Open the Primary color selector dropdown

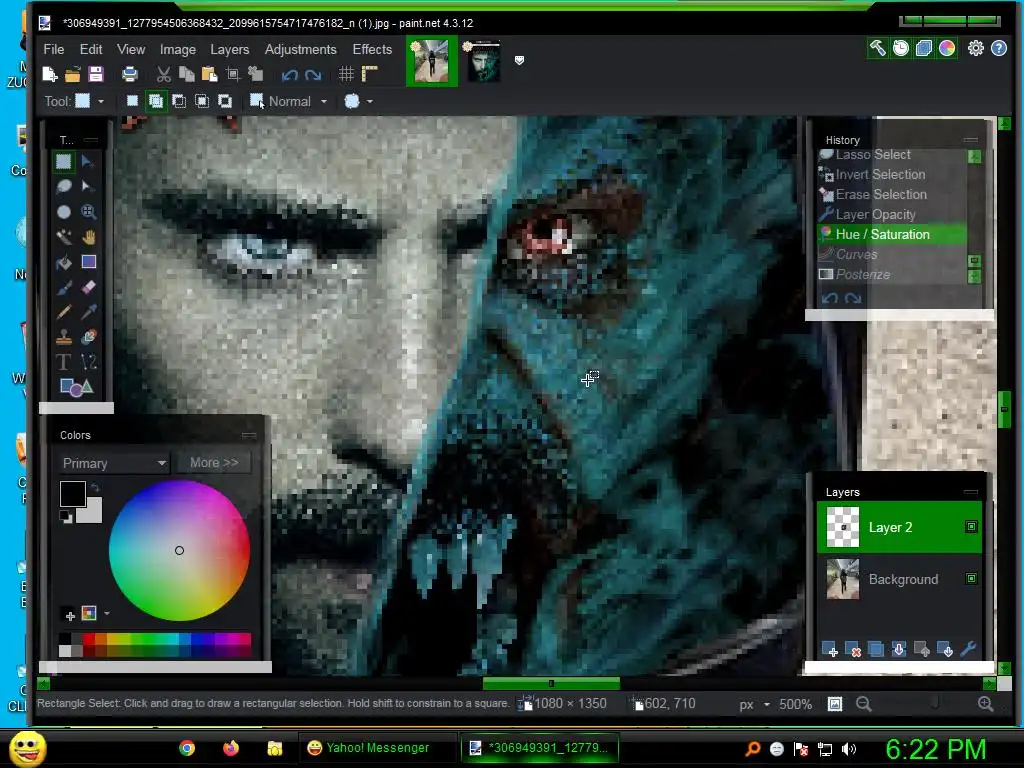tap(114, 463)
